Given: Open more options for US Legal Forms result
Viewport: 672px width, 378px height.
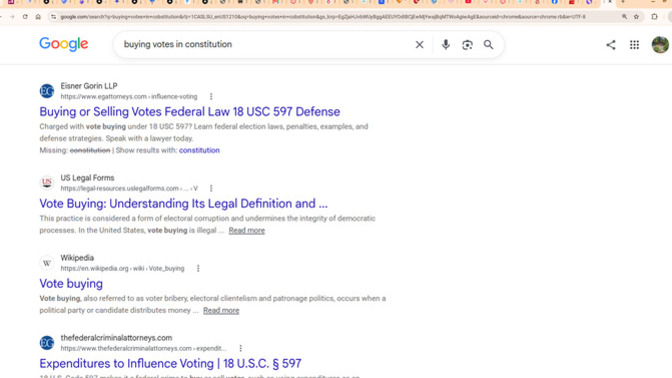Looking at the screenshot, I should coord(211,188).
